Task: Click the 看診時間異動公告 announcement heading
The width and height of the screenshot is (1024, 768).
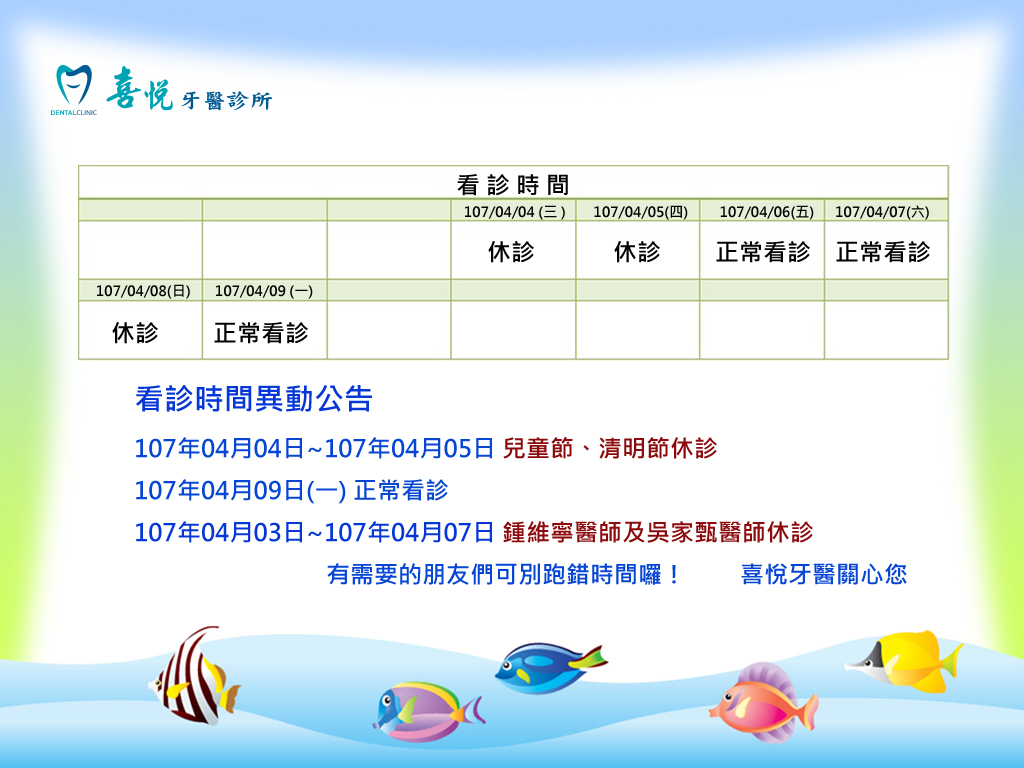Action: (x=254, y=400)
